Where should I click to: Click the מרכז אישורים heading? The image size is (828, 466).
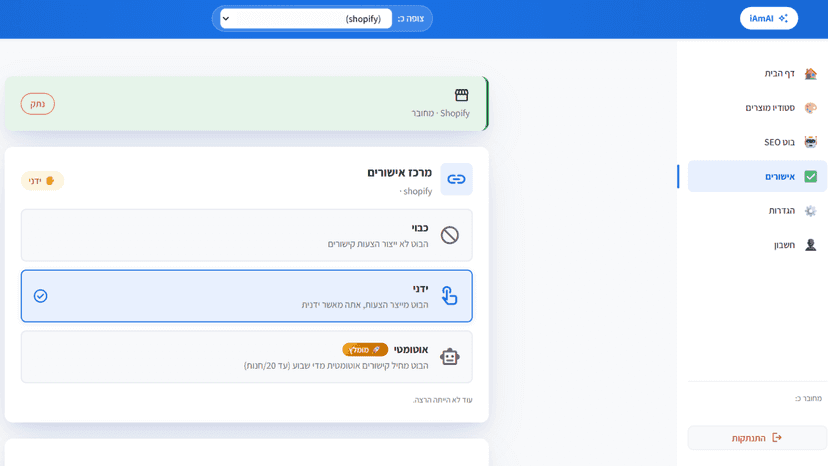[399, 173]
